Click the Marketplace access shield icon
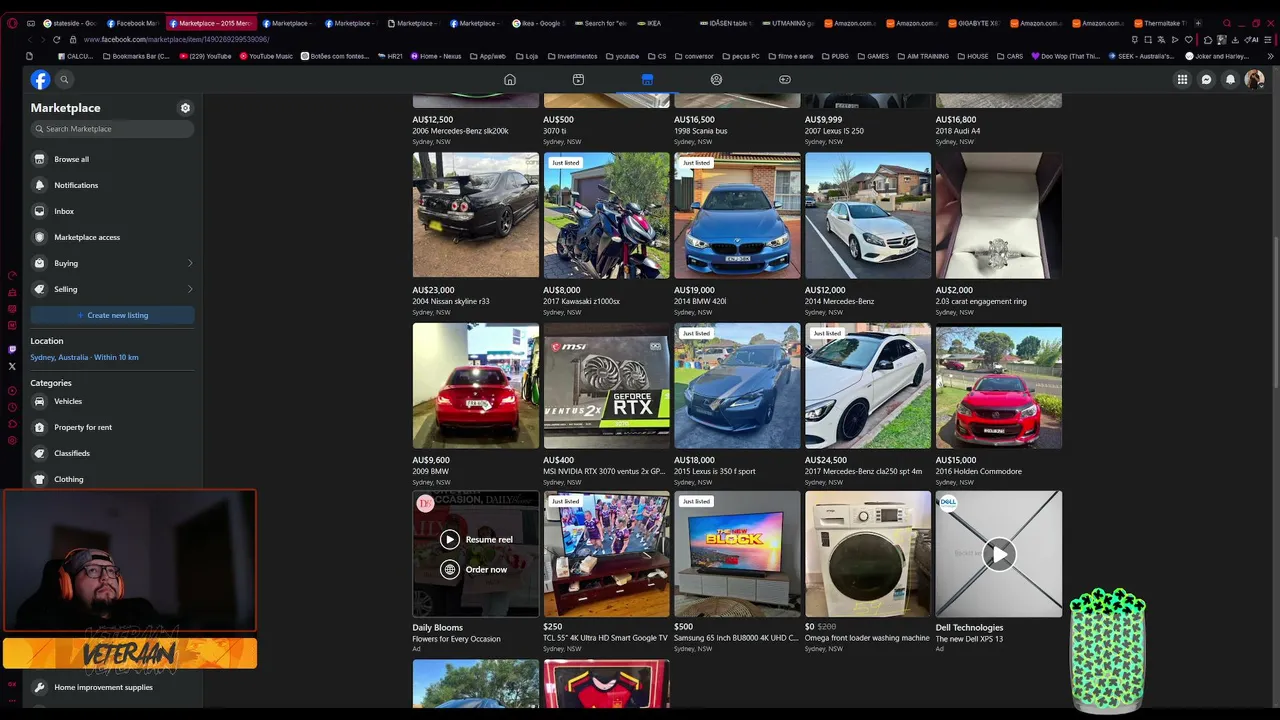This screenshot has height=720, width=1280. tap(40, 237)
